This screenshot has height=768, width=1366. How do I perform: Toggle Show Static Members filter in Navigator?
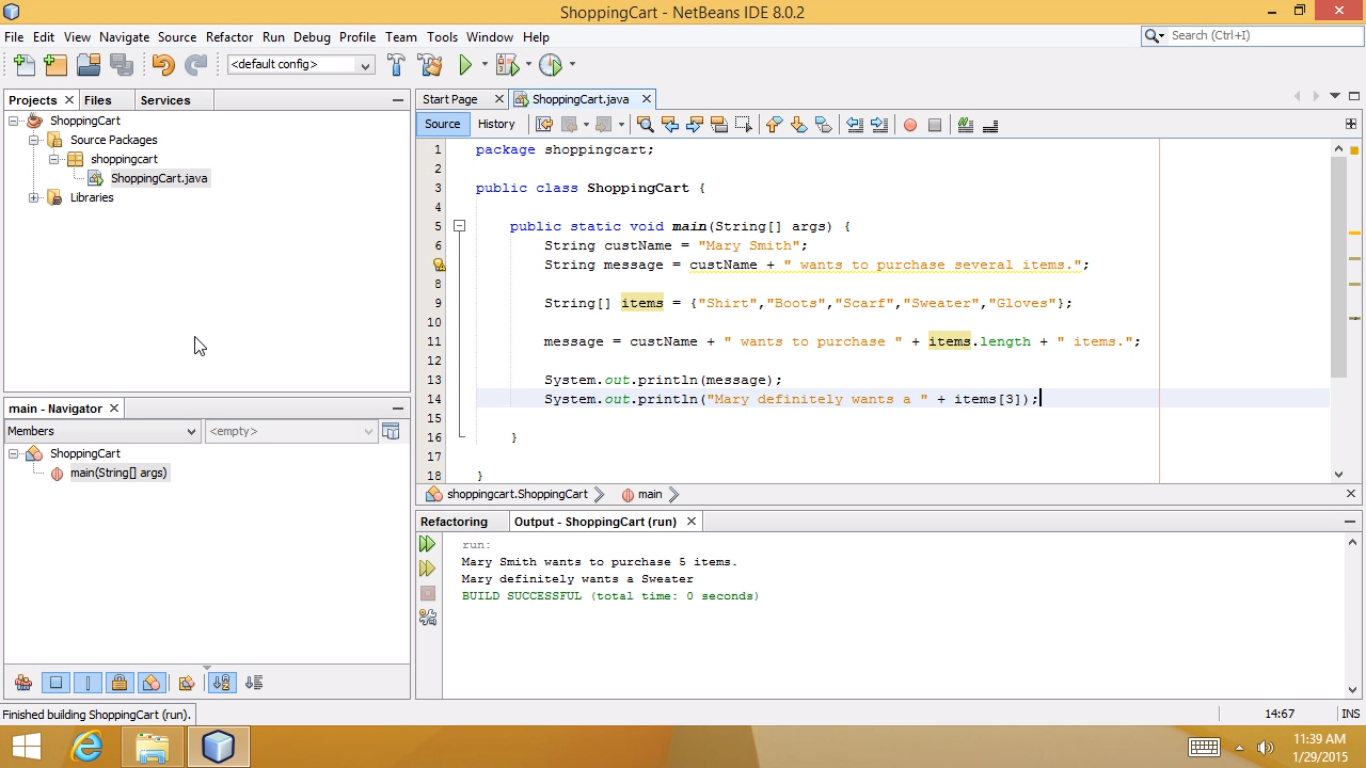(x=88, y=683)
